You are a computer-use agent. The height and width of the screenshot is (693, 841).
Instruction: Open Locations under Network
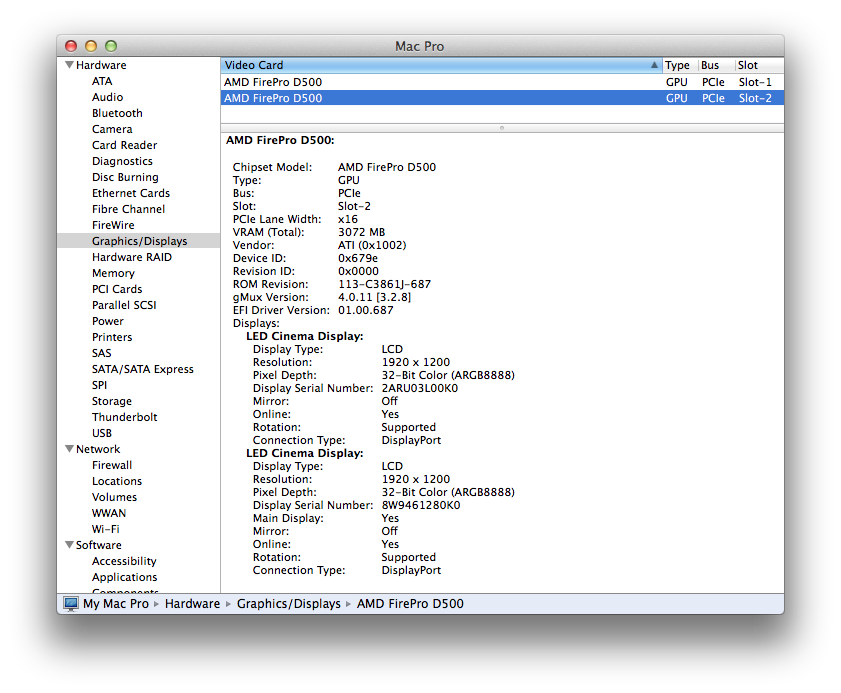(117, 482)
